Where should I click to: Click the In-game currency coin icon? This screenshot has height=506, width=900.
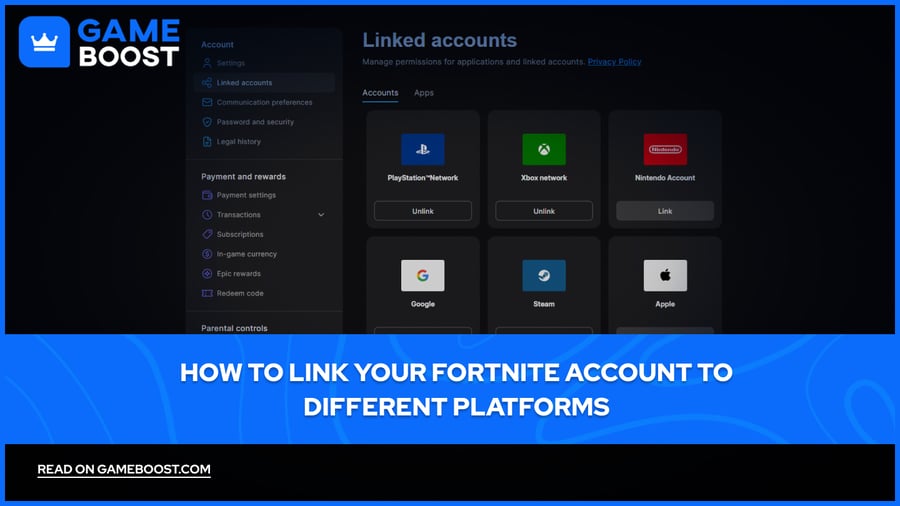pos(207,254)
